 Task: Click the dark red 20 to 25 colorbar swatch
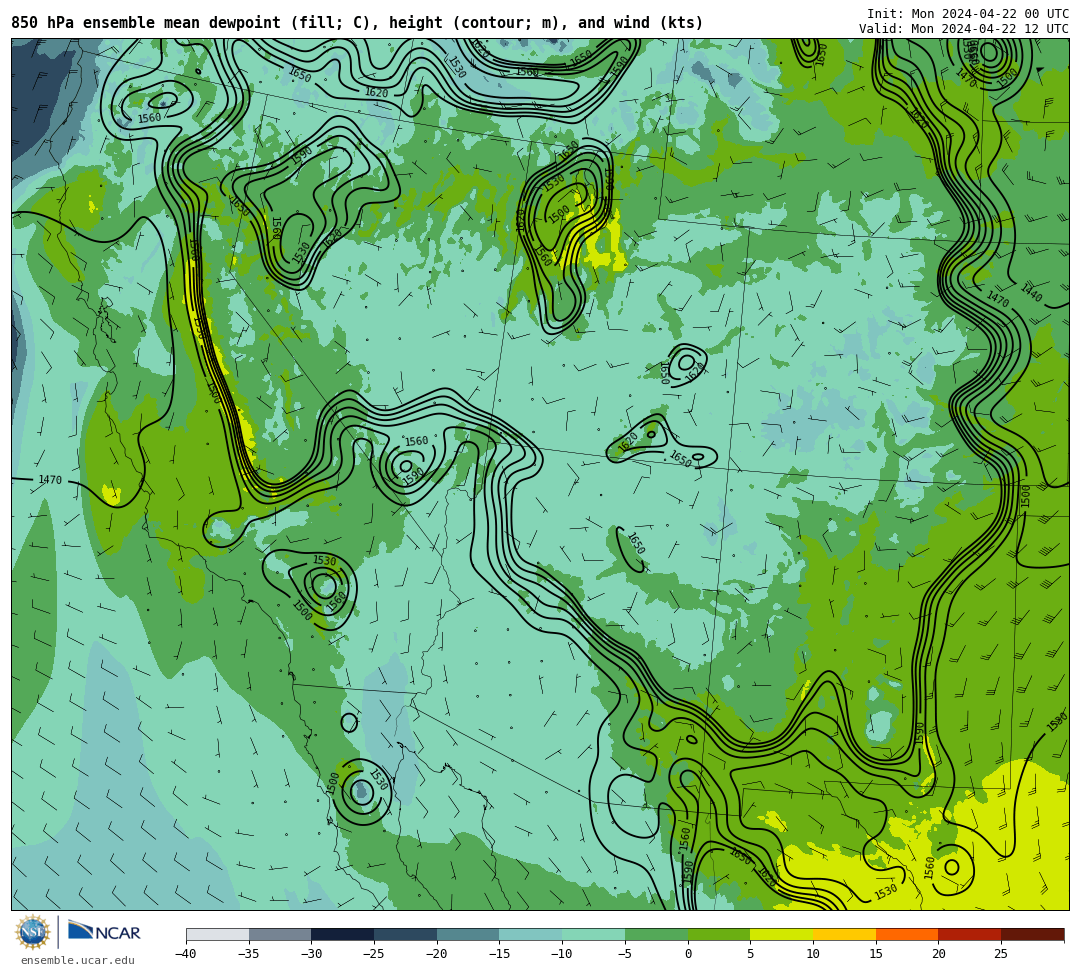pyautogui.click(x=970, y=934)
